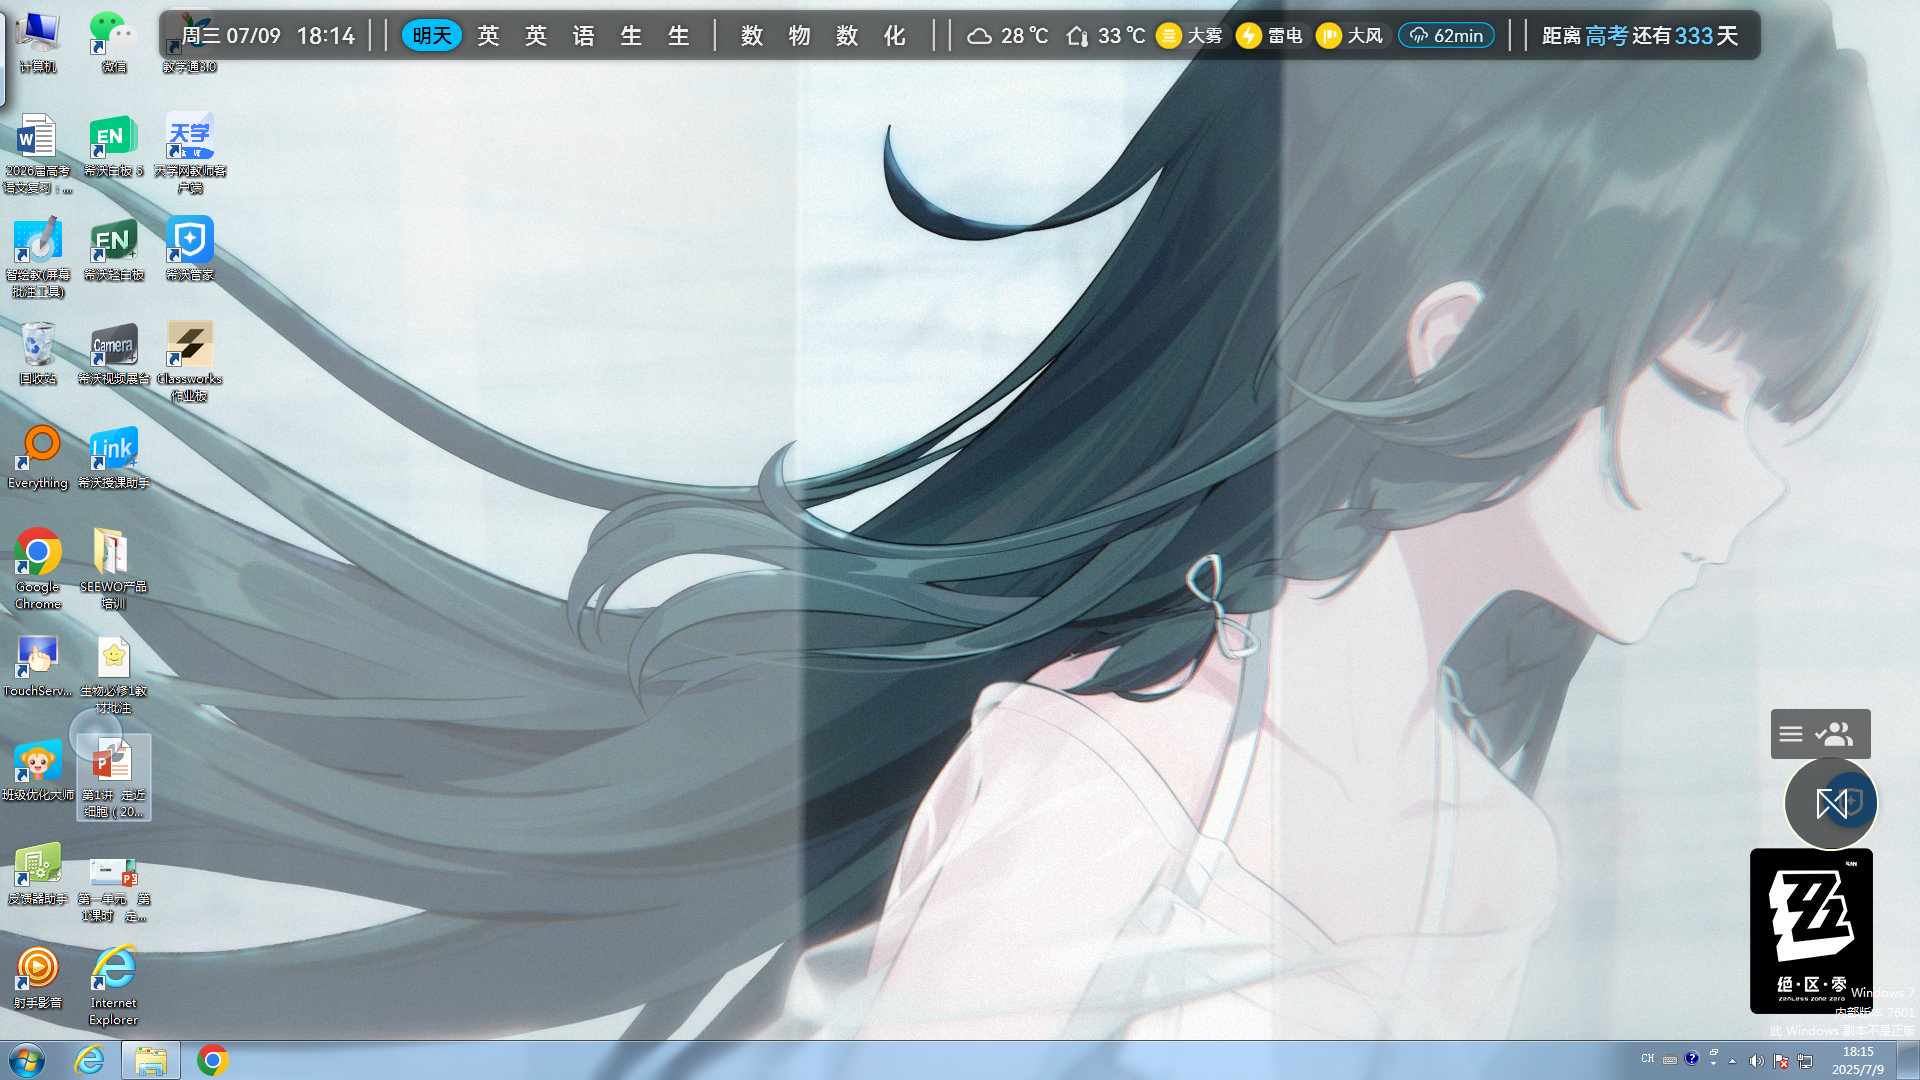Open the Computer desktop icon
The image size is (1920, 1080).
click(37, 42)
